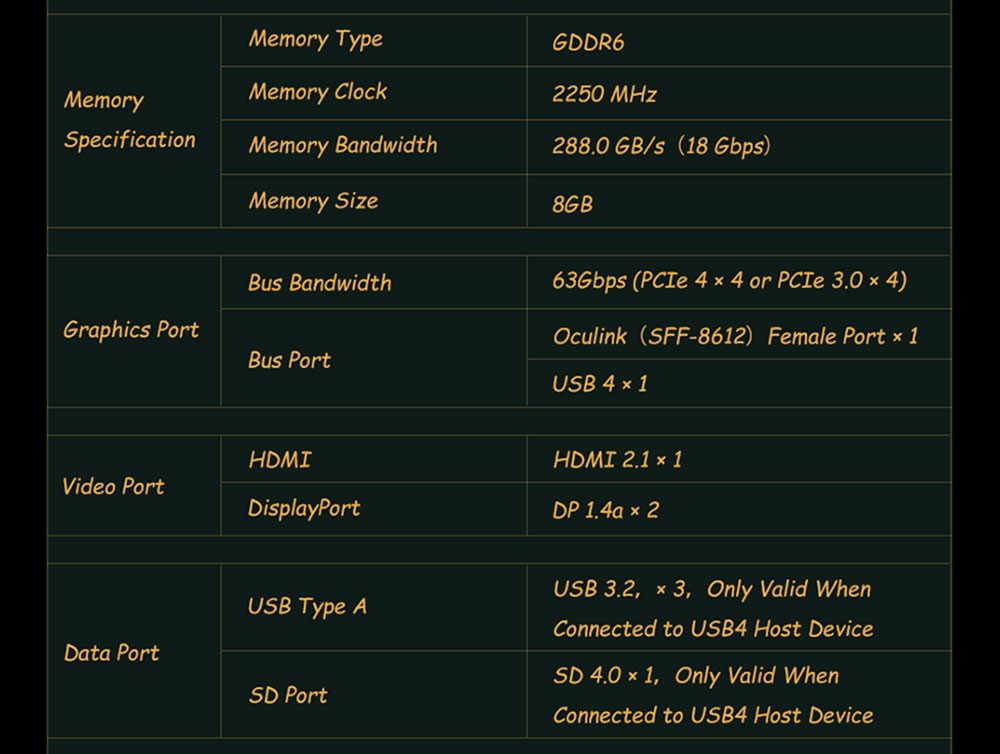
Task: Select the USB 4 × 1 entry
Action: 599,384
